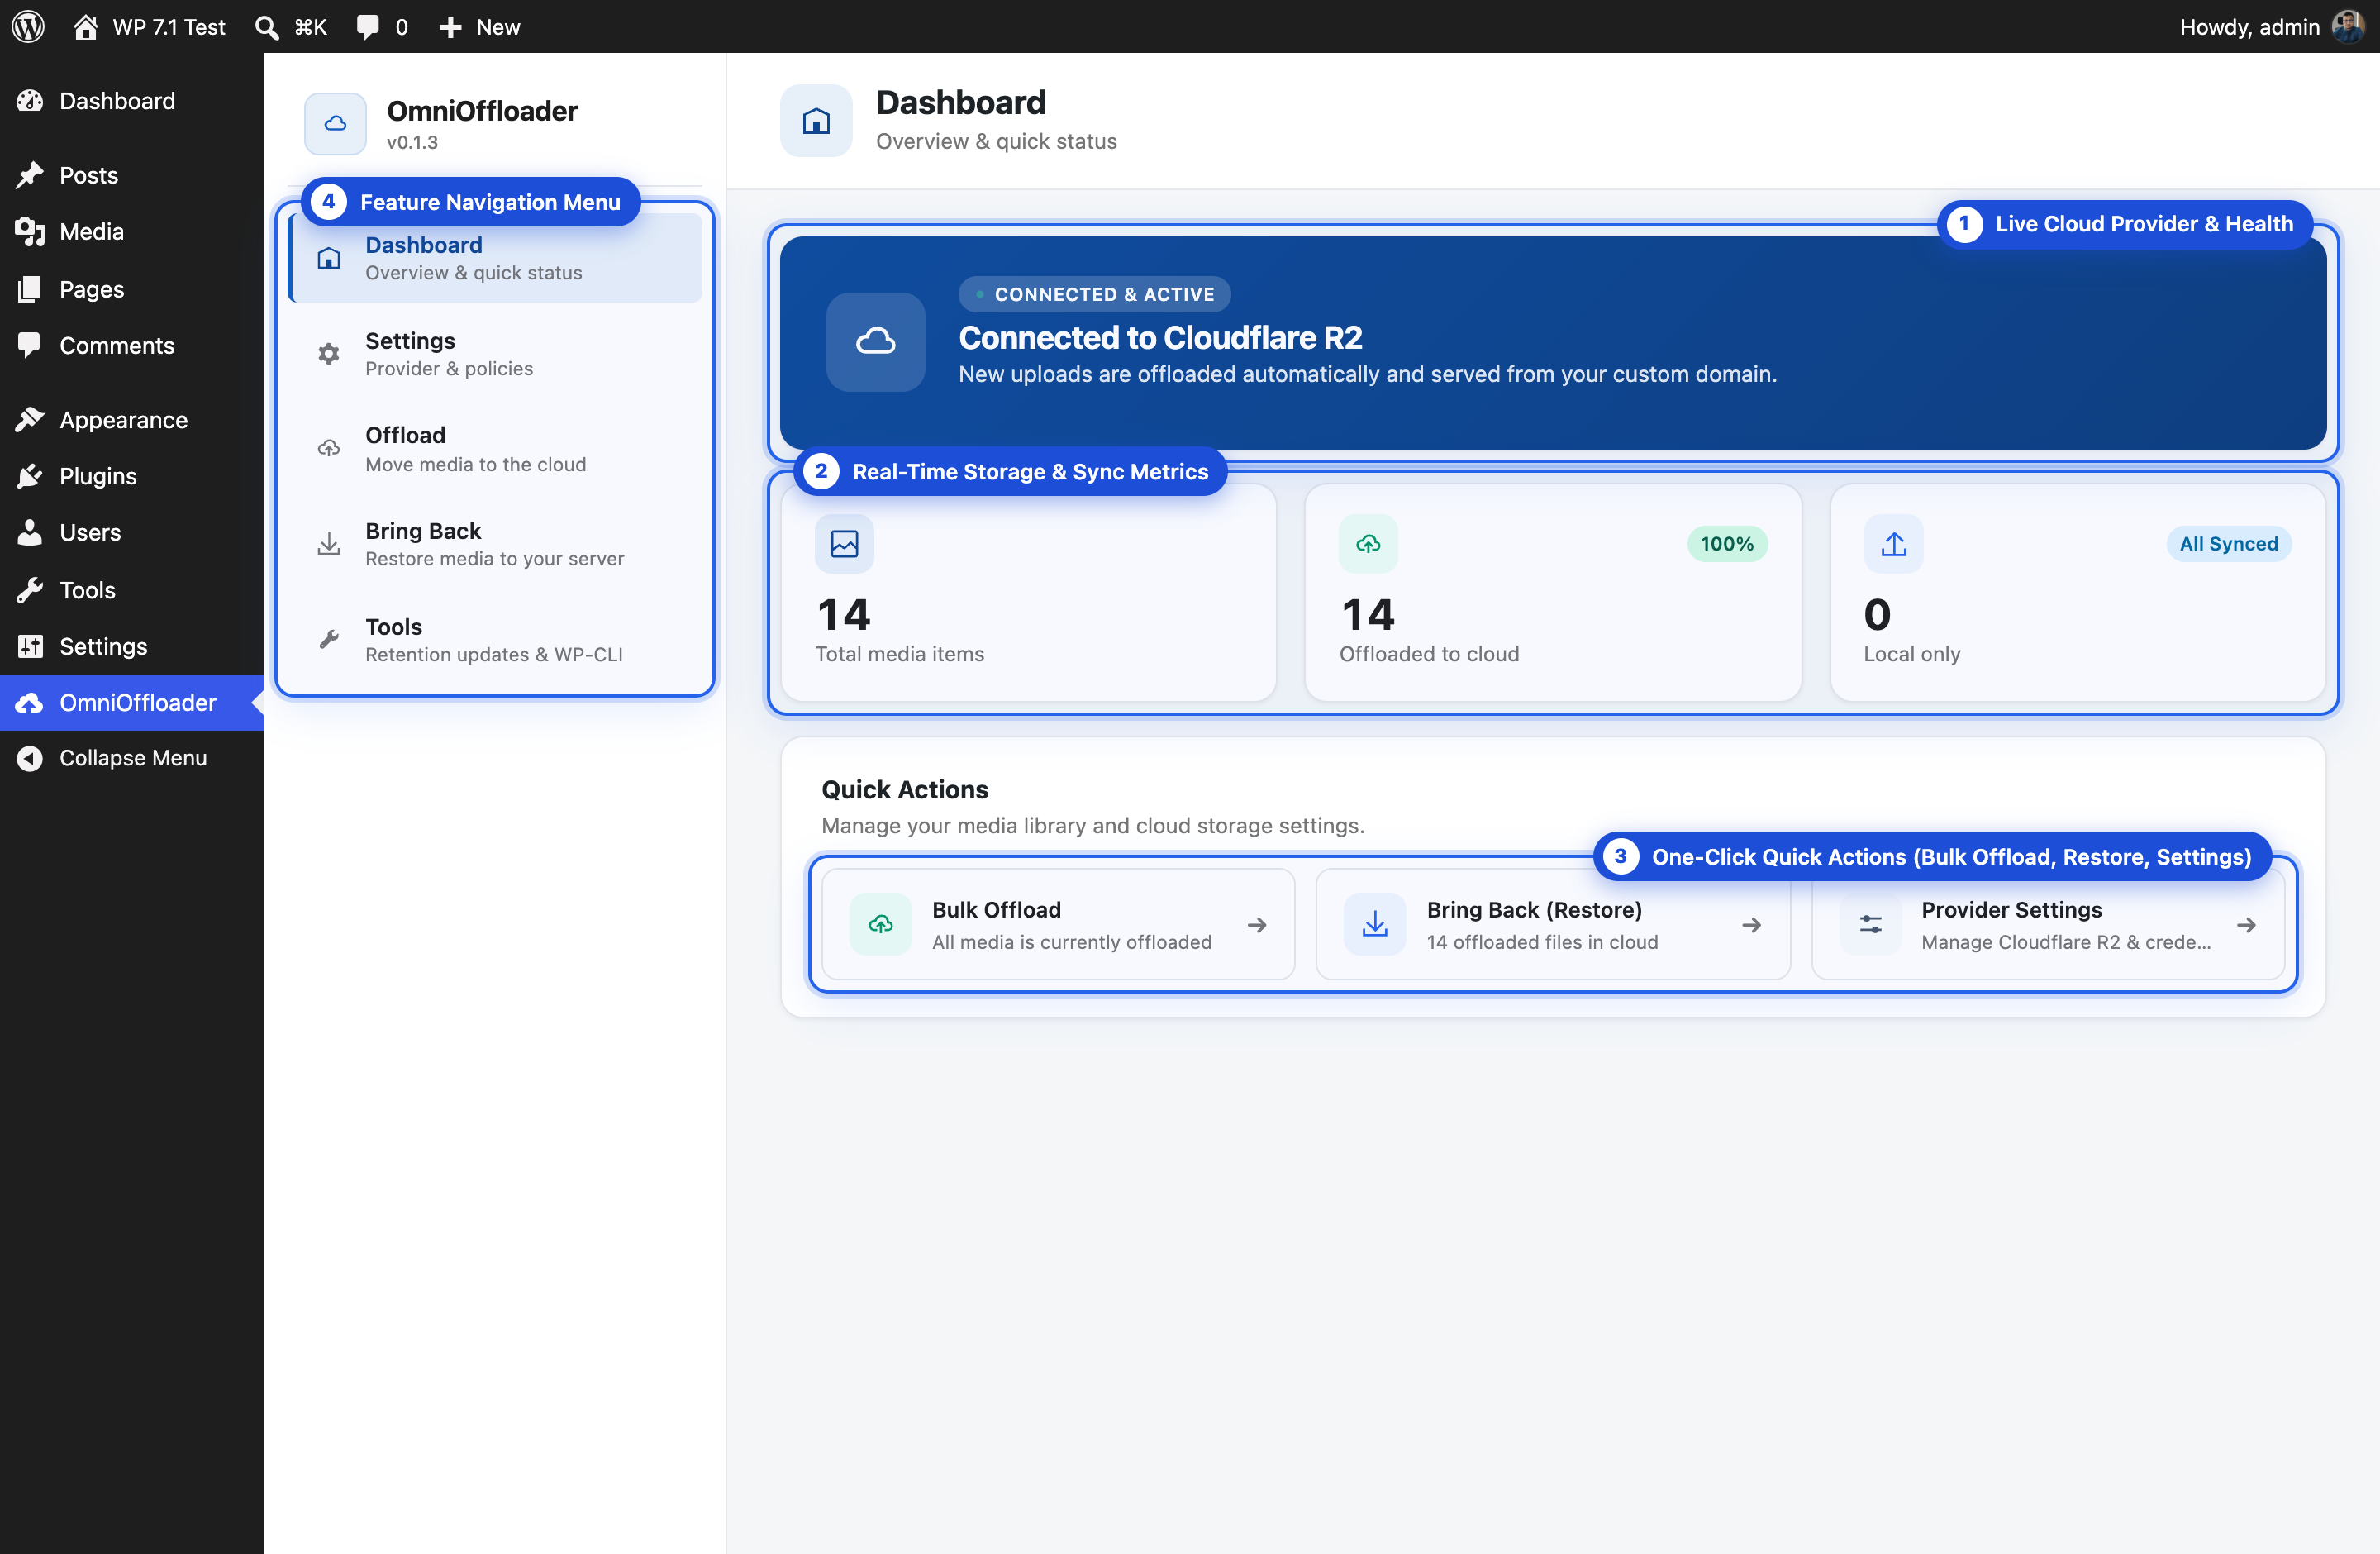Viewport: 2380px width, 1554px height.
Task: Open the WordPress Dashboard menu item
Action: (132, 101)
